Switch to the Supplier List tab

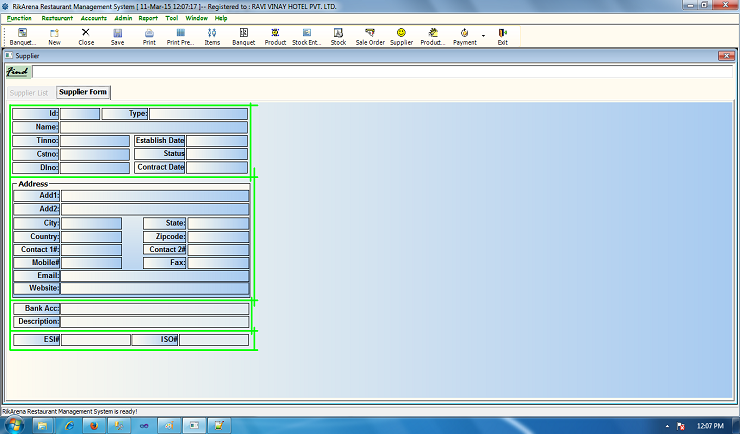[29, 92]
